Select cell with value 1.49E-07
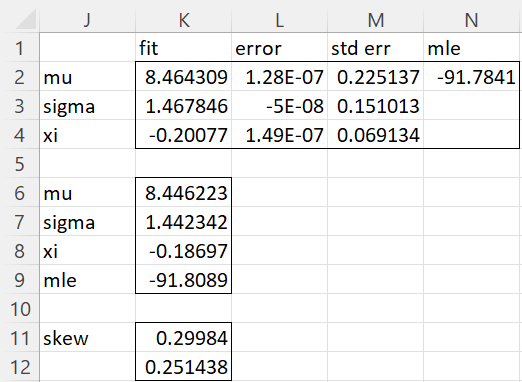Screen dimensions: 522x382 tap(280, 134)
